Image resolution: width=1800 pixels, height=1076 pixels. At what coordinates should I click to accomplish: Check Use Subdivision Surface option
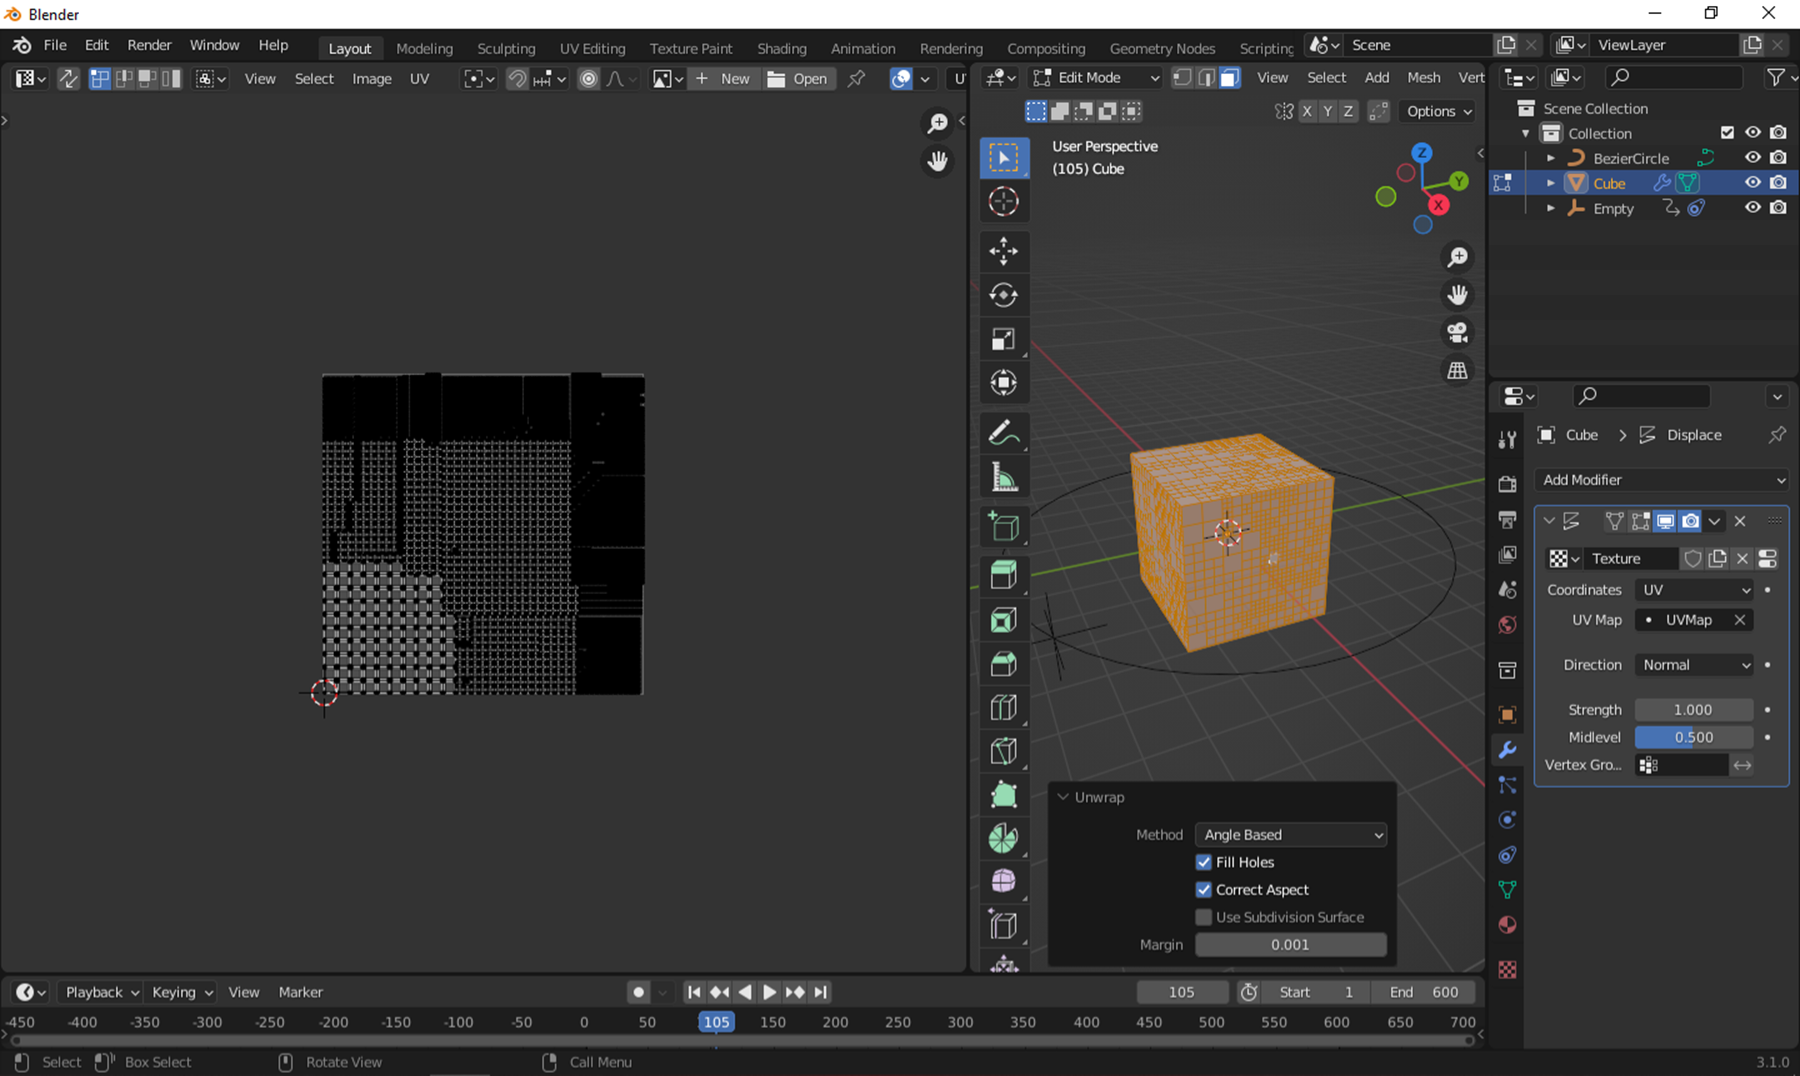1204,917
